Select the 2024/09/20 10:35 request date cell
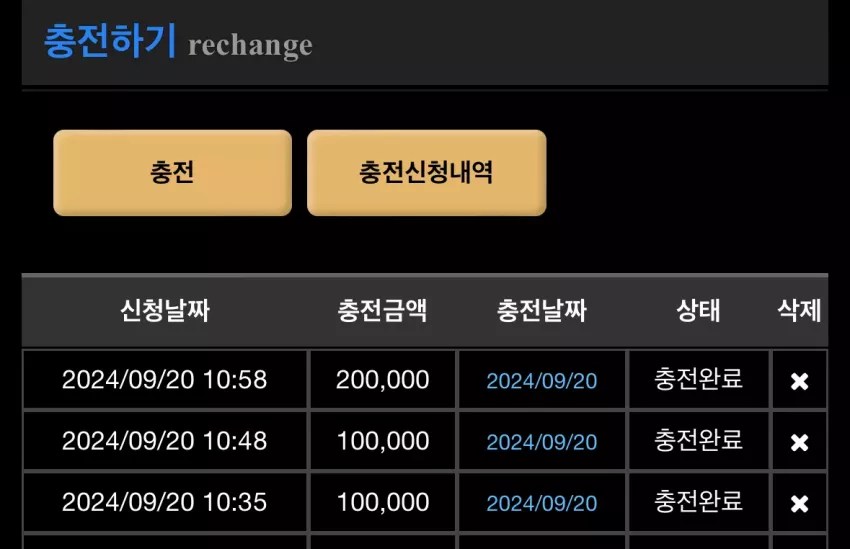Image resolution: width=850 pixels, height=549 pixels. coord(165,502)
